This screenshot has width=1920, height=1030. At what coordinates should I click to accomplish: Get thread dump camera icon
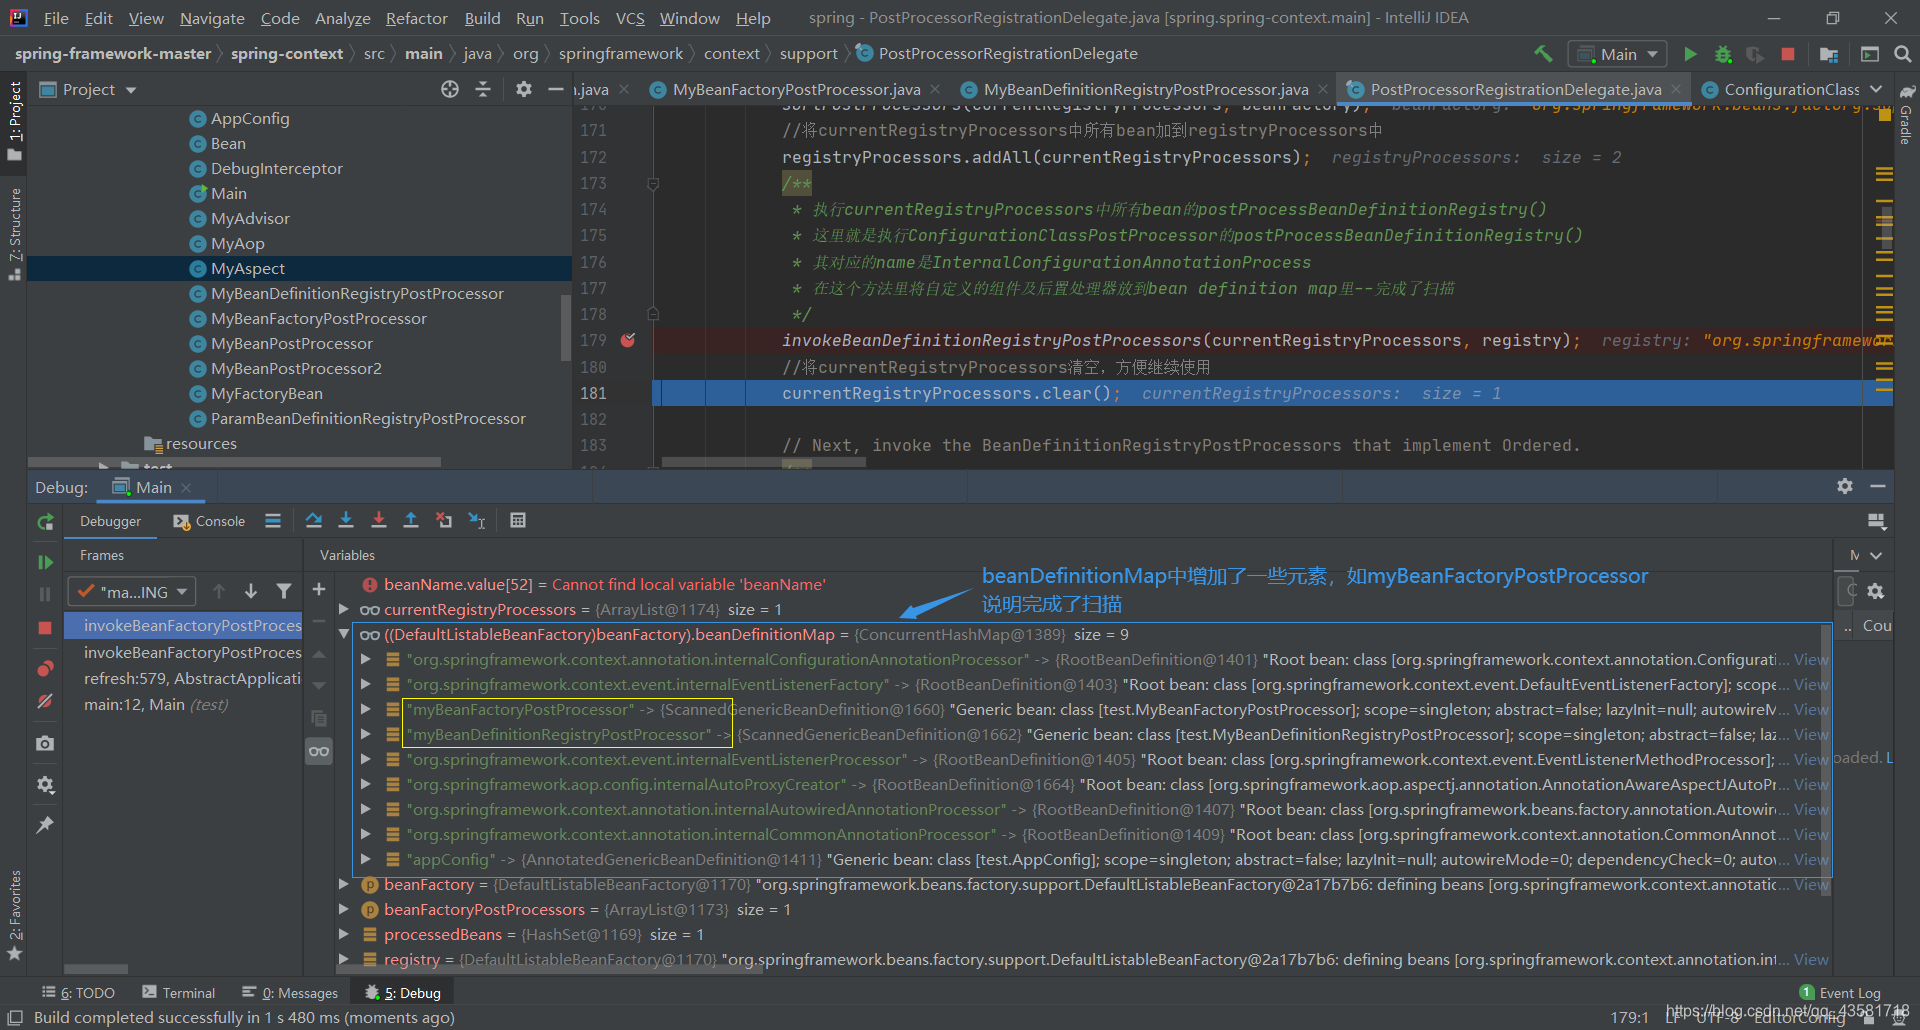point(45,743)
